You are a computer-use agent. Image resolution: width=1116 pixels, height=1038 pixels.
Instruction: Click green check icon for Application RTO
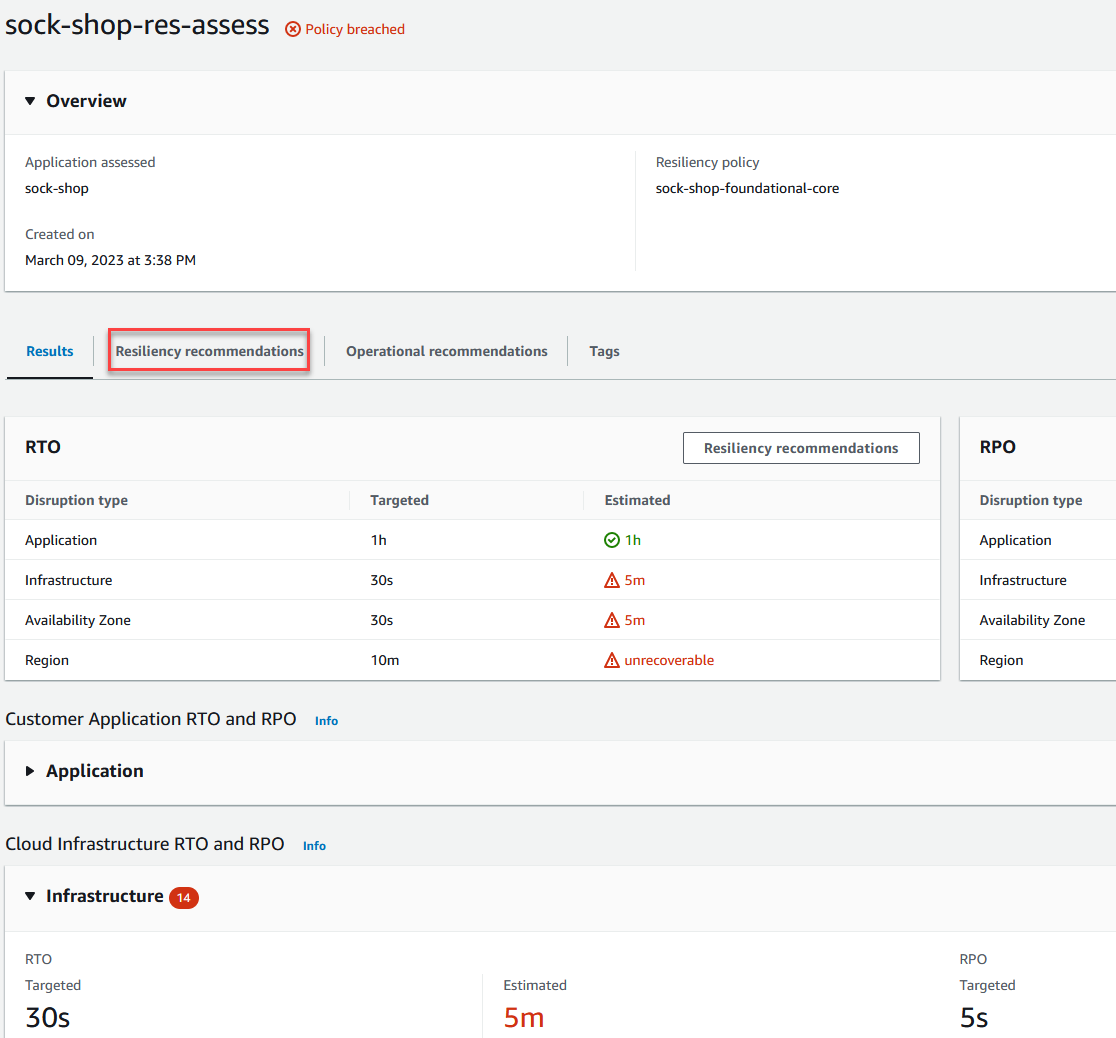point(611,540)
